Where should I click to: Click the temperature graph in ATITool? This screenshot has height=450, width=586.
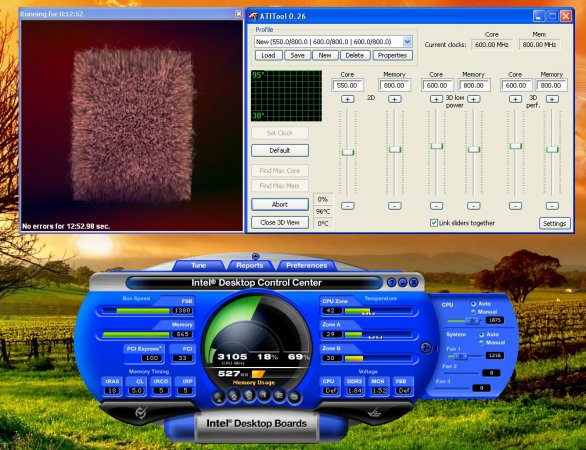click(x=286, y=96)
